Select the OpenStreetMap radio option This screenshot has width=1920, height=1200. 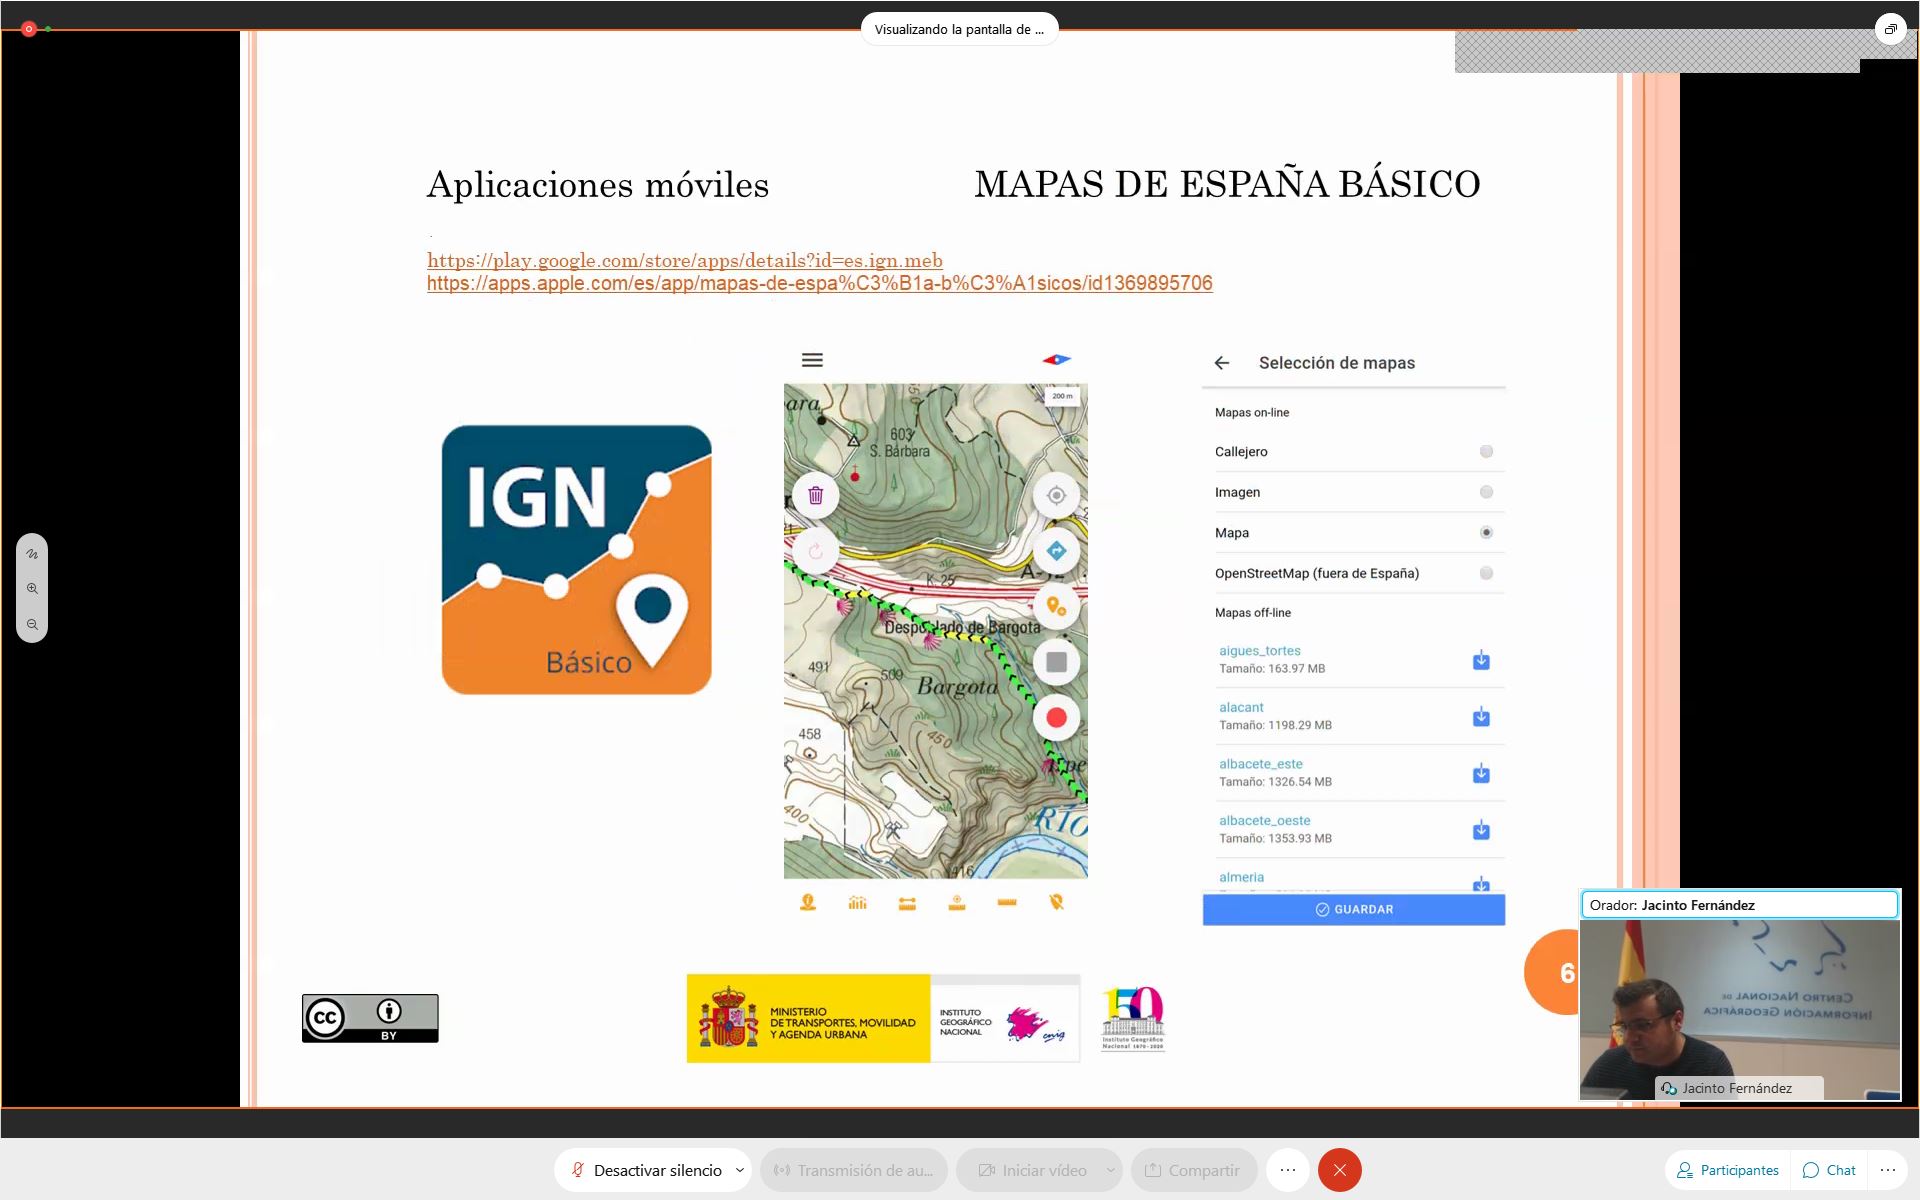coord(1486,573)
